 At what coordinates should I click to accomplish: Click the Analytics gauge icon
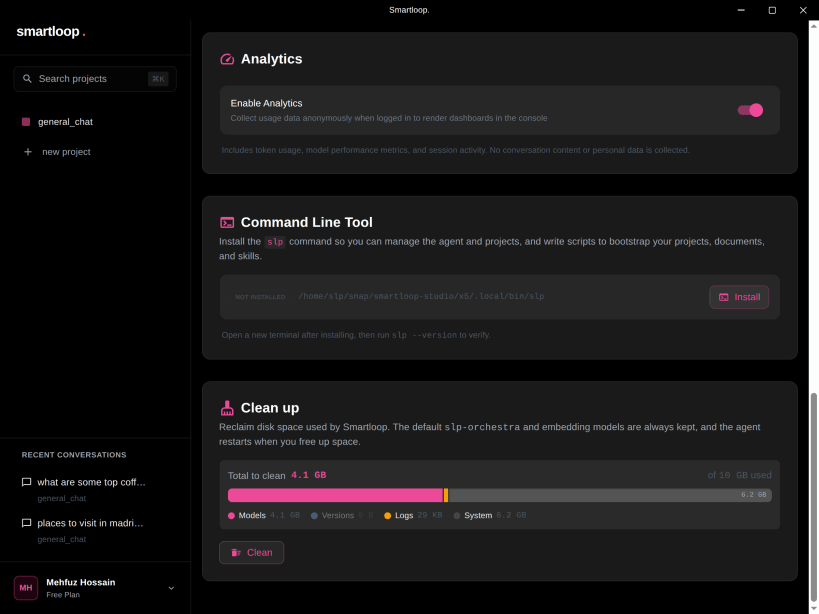(227, 59)
